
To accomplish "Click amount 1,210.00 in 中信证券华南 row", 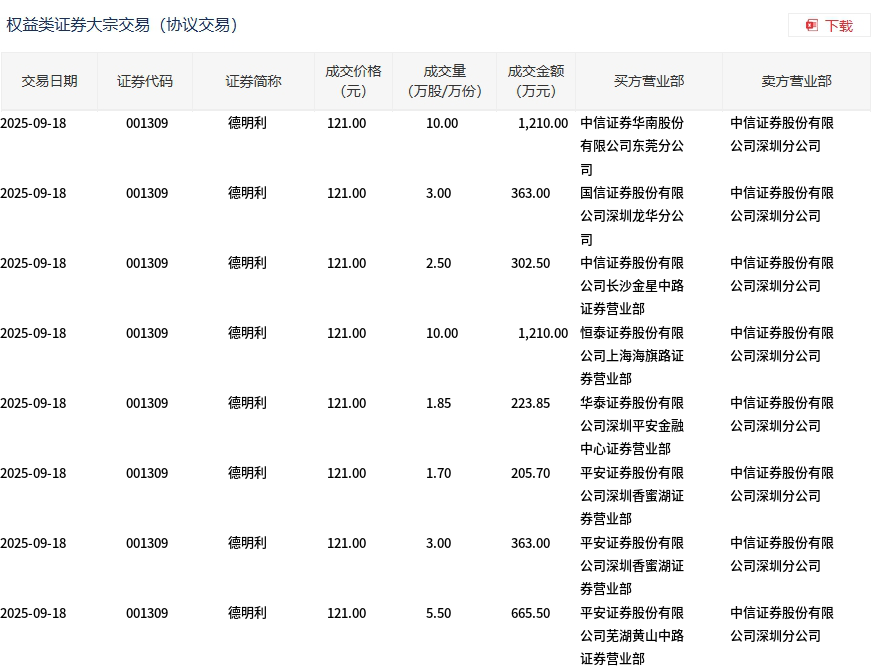I will (543, 123).
